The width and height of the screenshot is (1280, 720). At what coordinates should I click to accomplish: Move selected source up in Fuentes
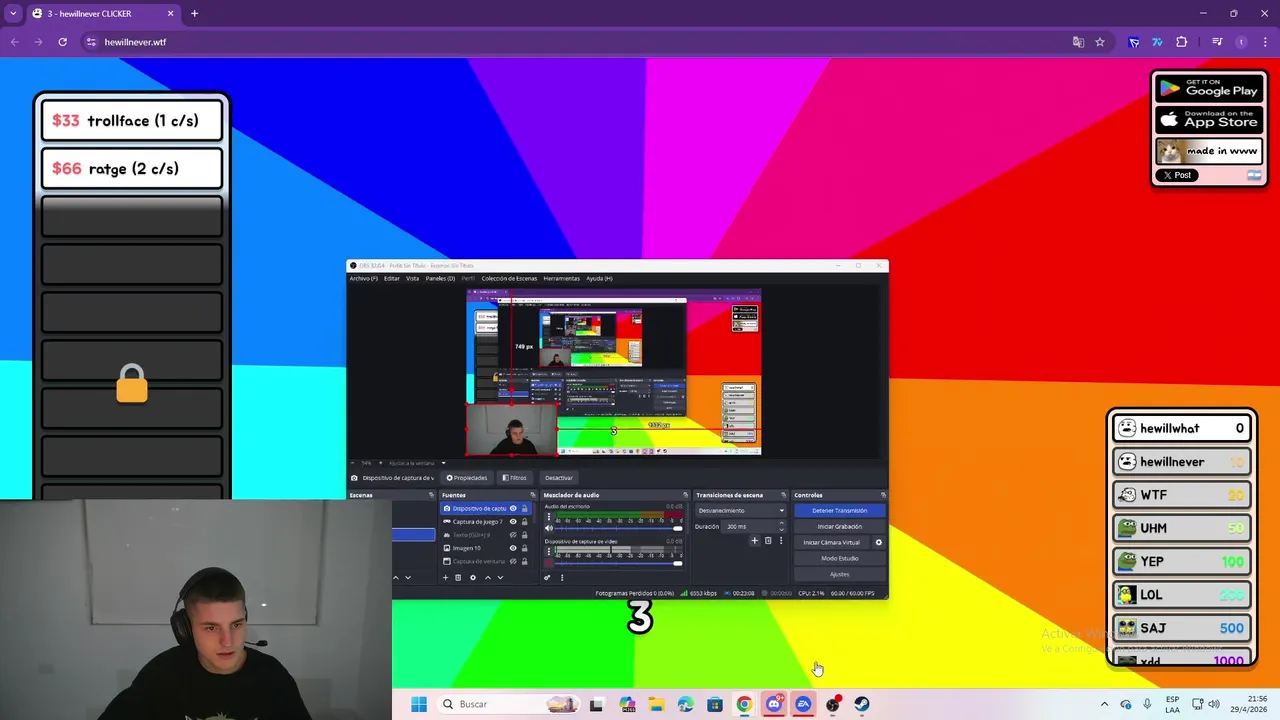(x=488, y=577)
